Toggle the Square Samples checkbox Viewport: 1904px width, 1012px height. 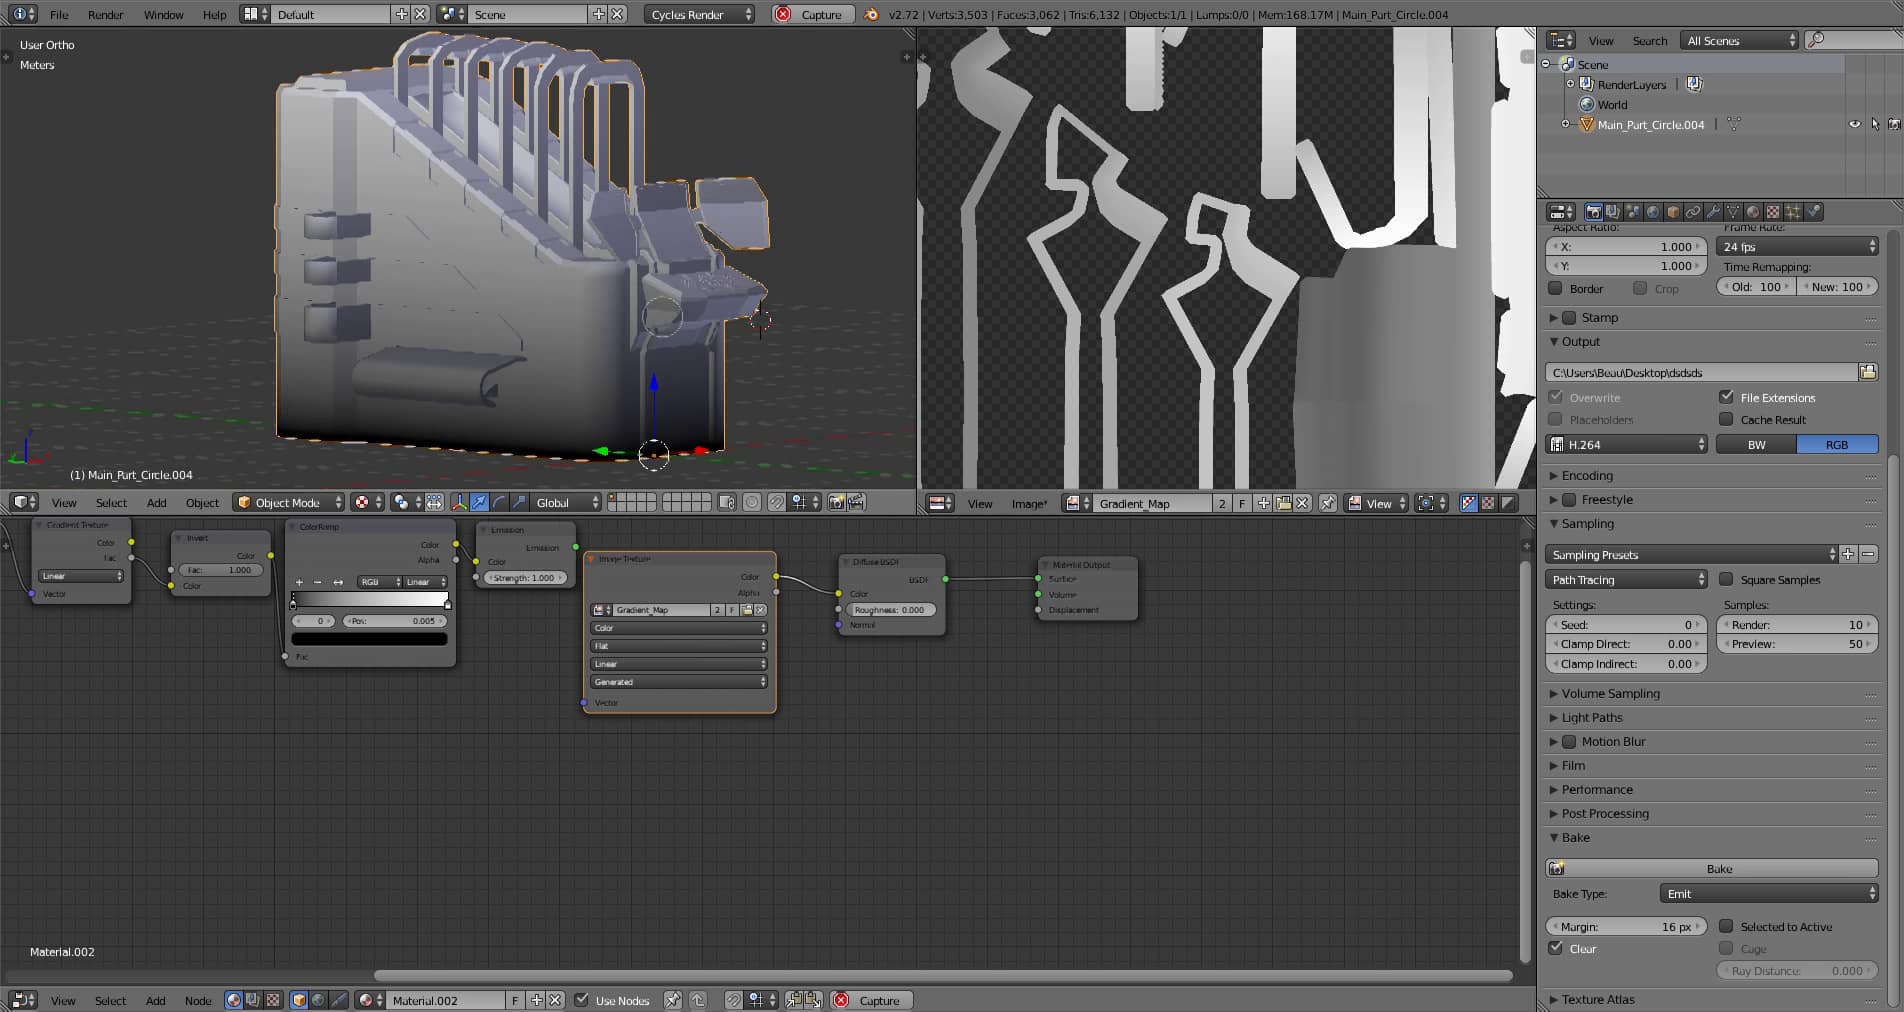1727,580
